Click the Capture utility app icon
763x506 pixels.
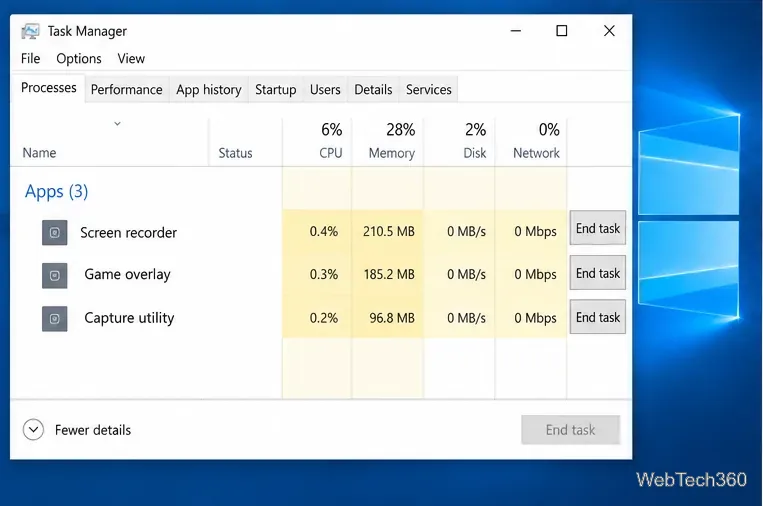(54, 319)
